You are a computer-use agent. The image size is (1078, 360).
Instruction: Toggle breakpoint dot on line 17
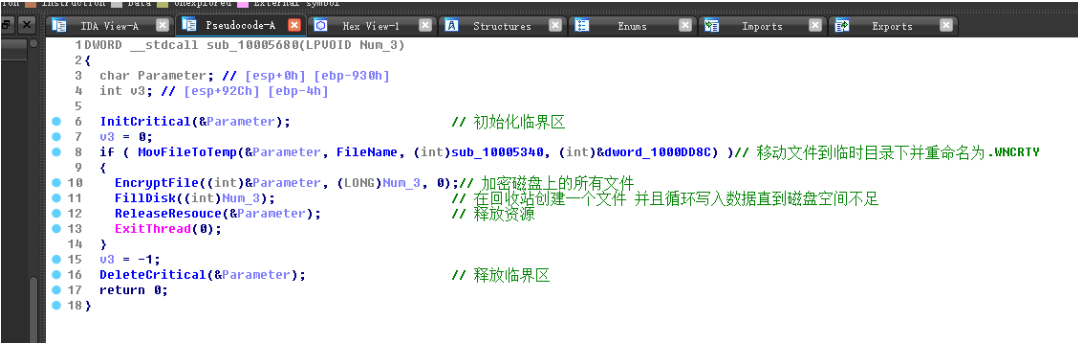point(56,289)
